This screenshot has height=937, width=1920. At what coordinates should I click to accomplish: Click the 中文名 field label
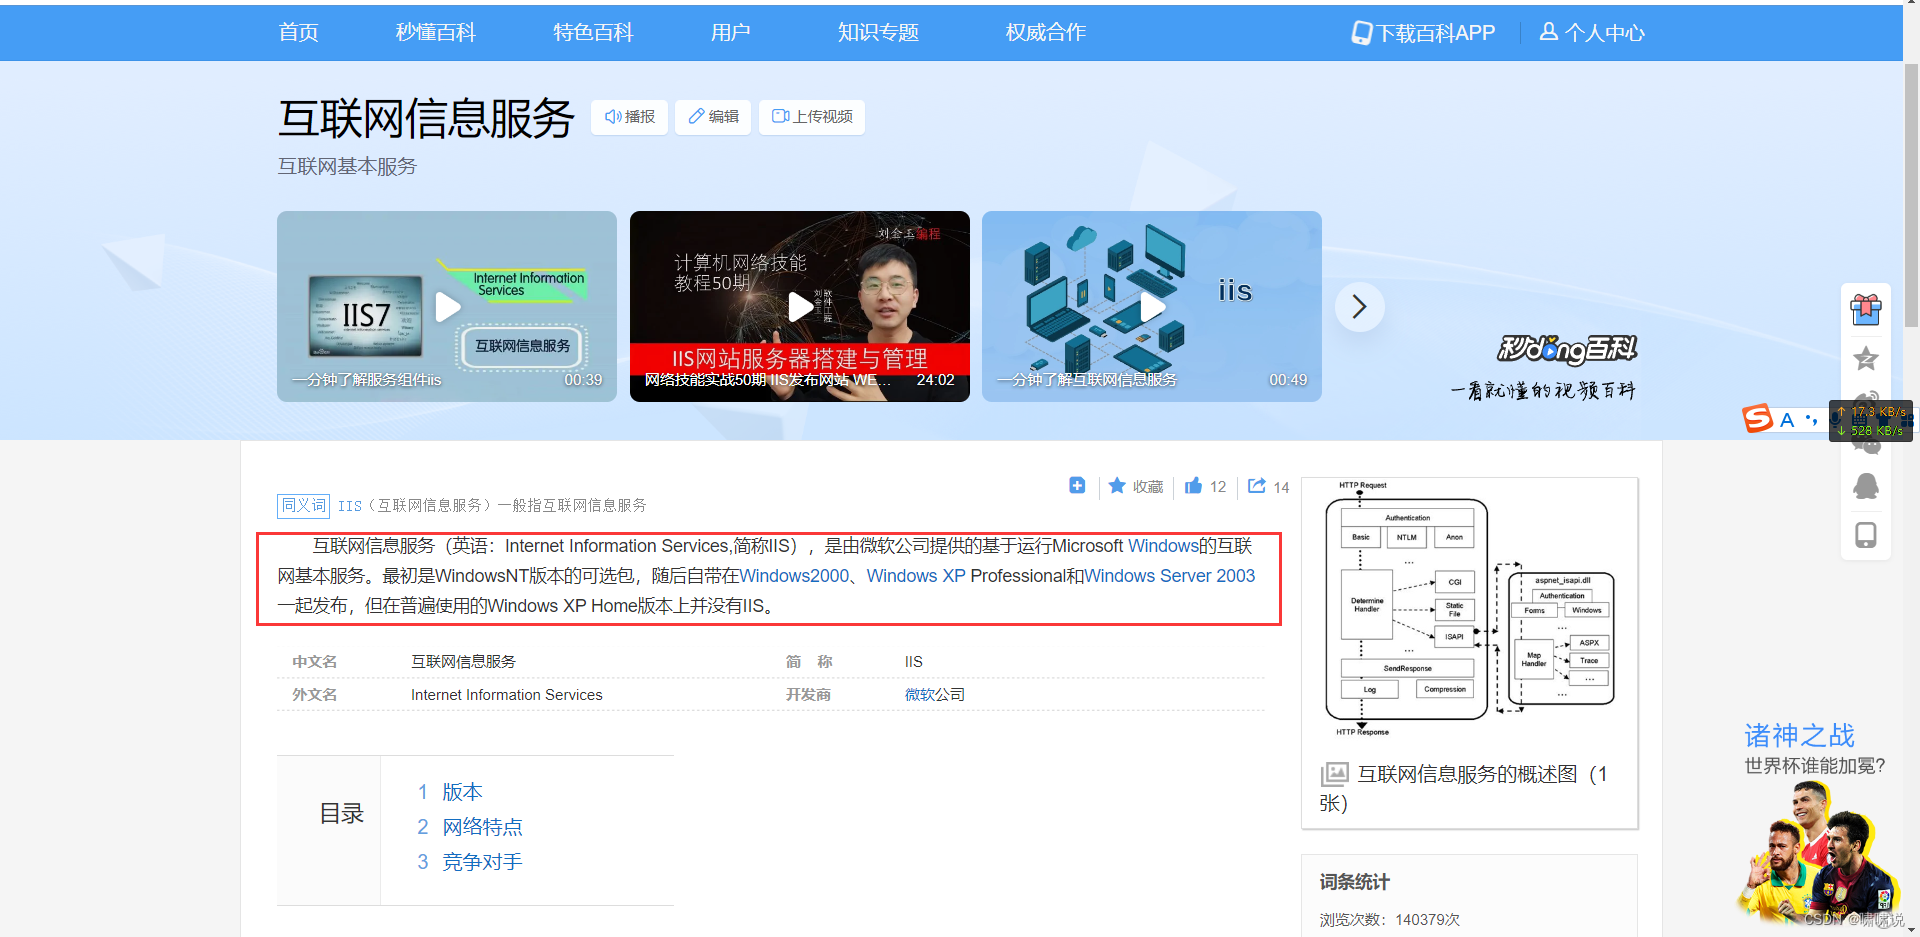[x=314, y=662]
